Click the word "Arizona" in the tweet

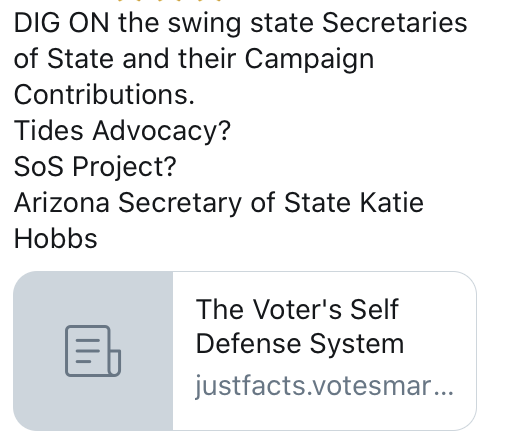(x=62, y=203)
